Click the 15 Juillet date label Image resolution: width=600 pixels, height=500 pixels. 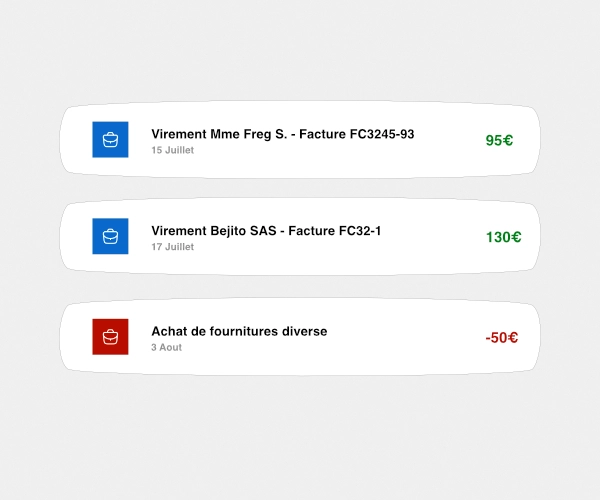(x=173, y=150)
